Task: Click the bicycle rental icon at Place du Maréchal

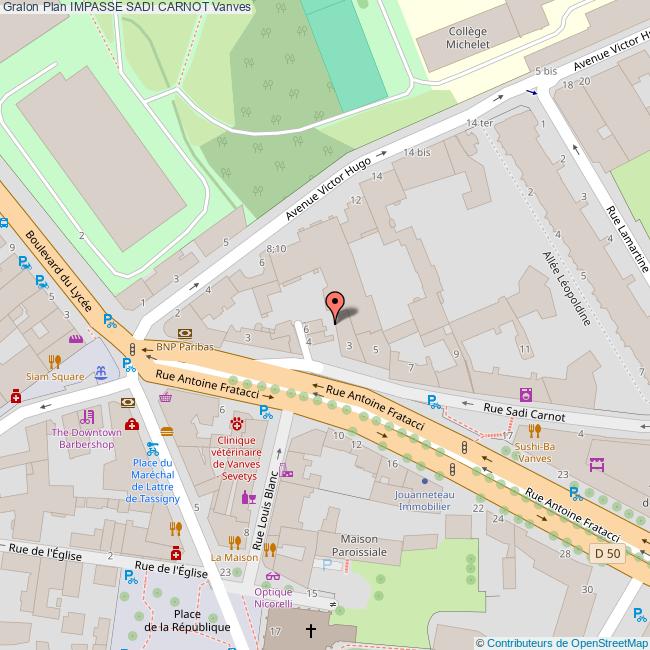Action: point(153,449)
